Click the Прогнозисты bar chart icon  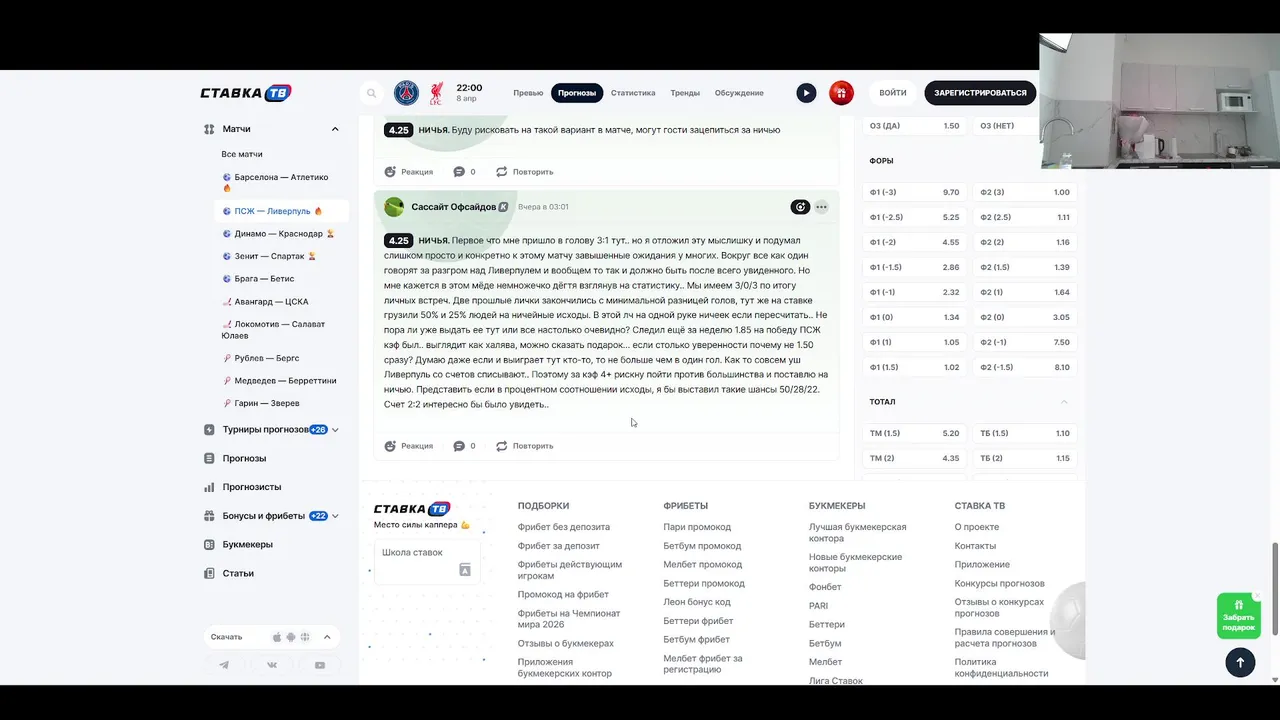(x=209, y=487)
